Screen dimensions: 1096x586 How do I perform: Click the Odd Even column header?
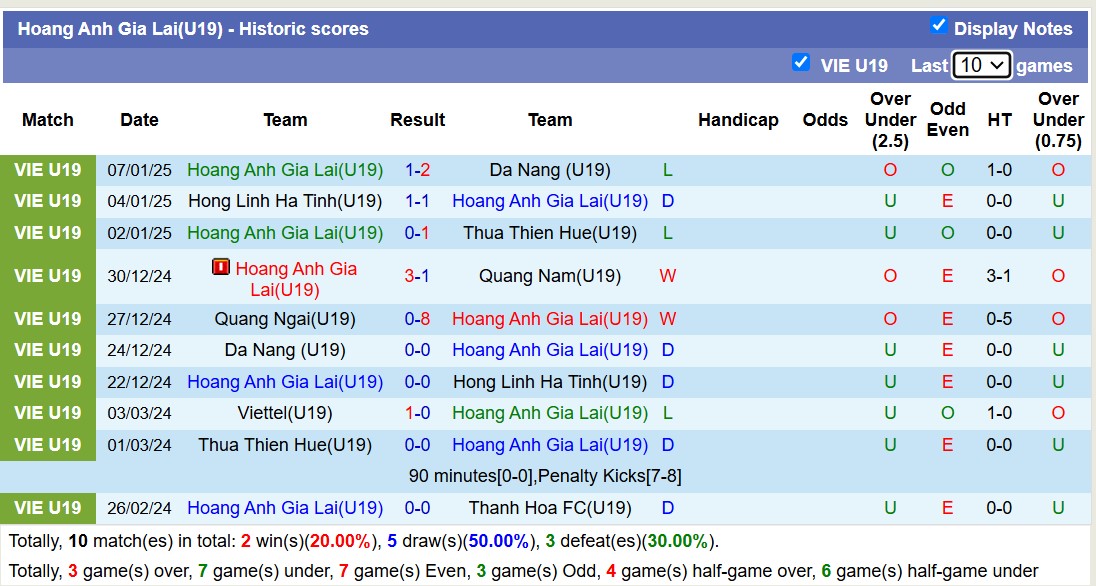coord(947,119)
